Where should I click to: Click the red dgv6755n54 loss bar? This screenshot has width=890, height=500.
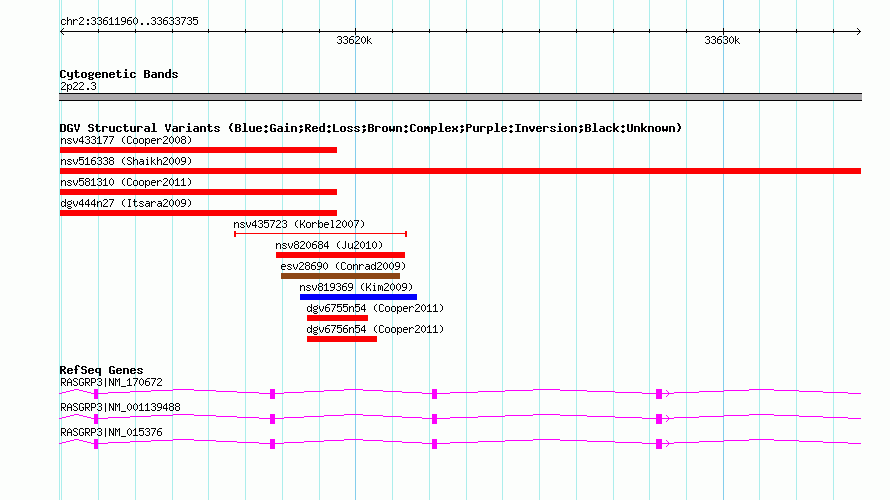pos(337,318)
